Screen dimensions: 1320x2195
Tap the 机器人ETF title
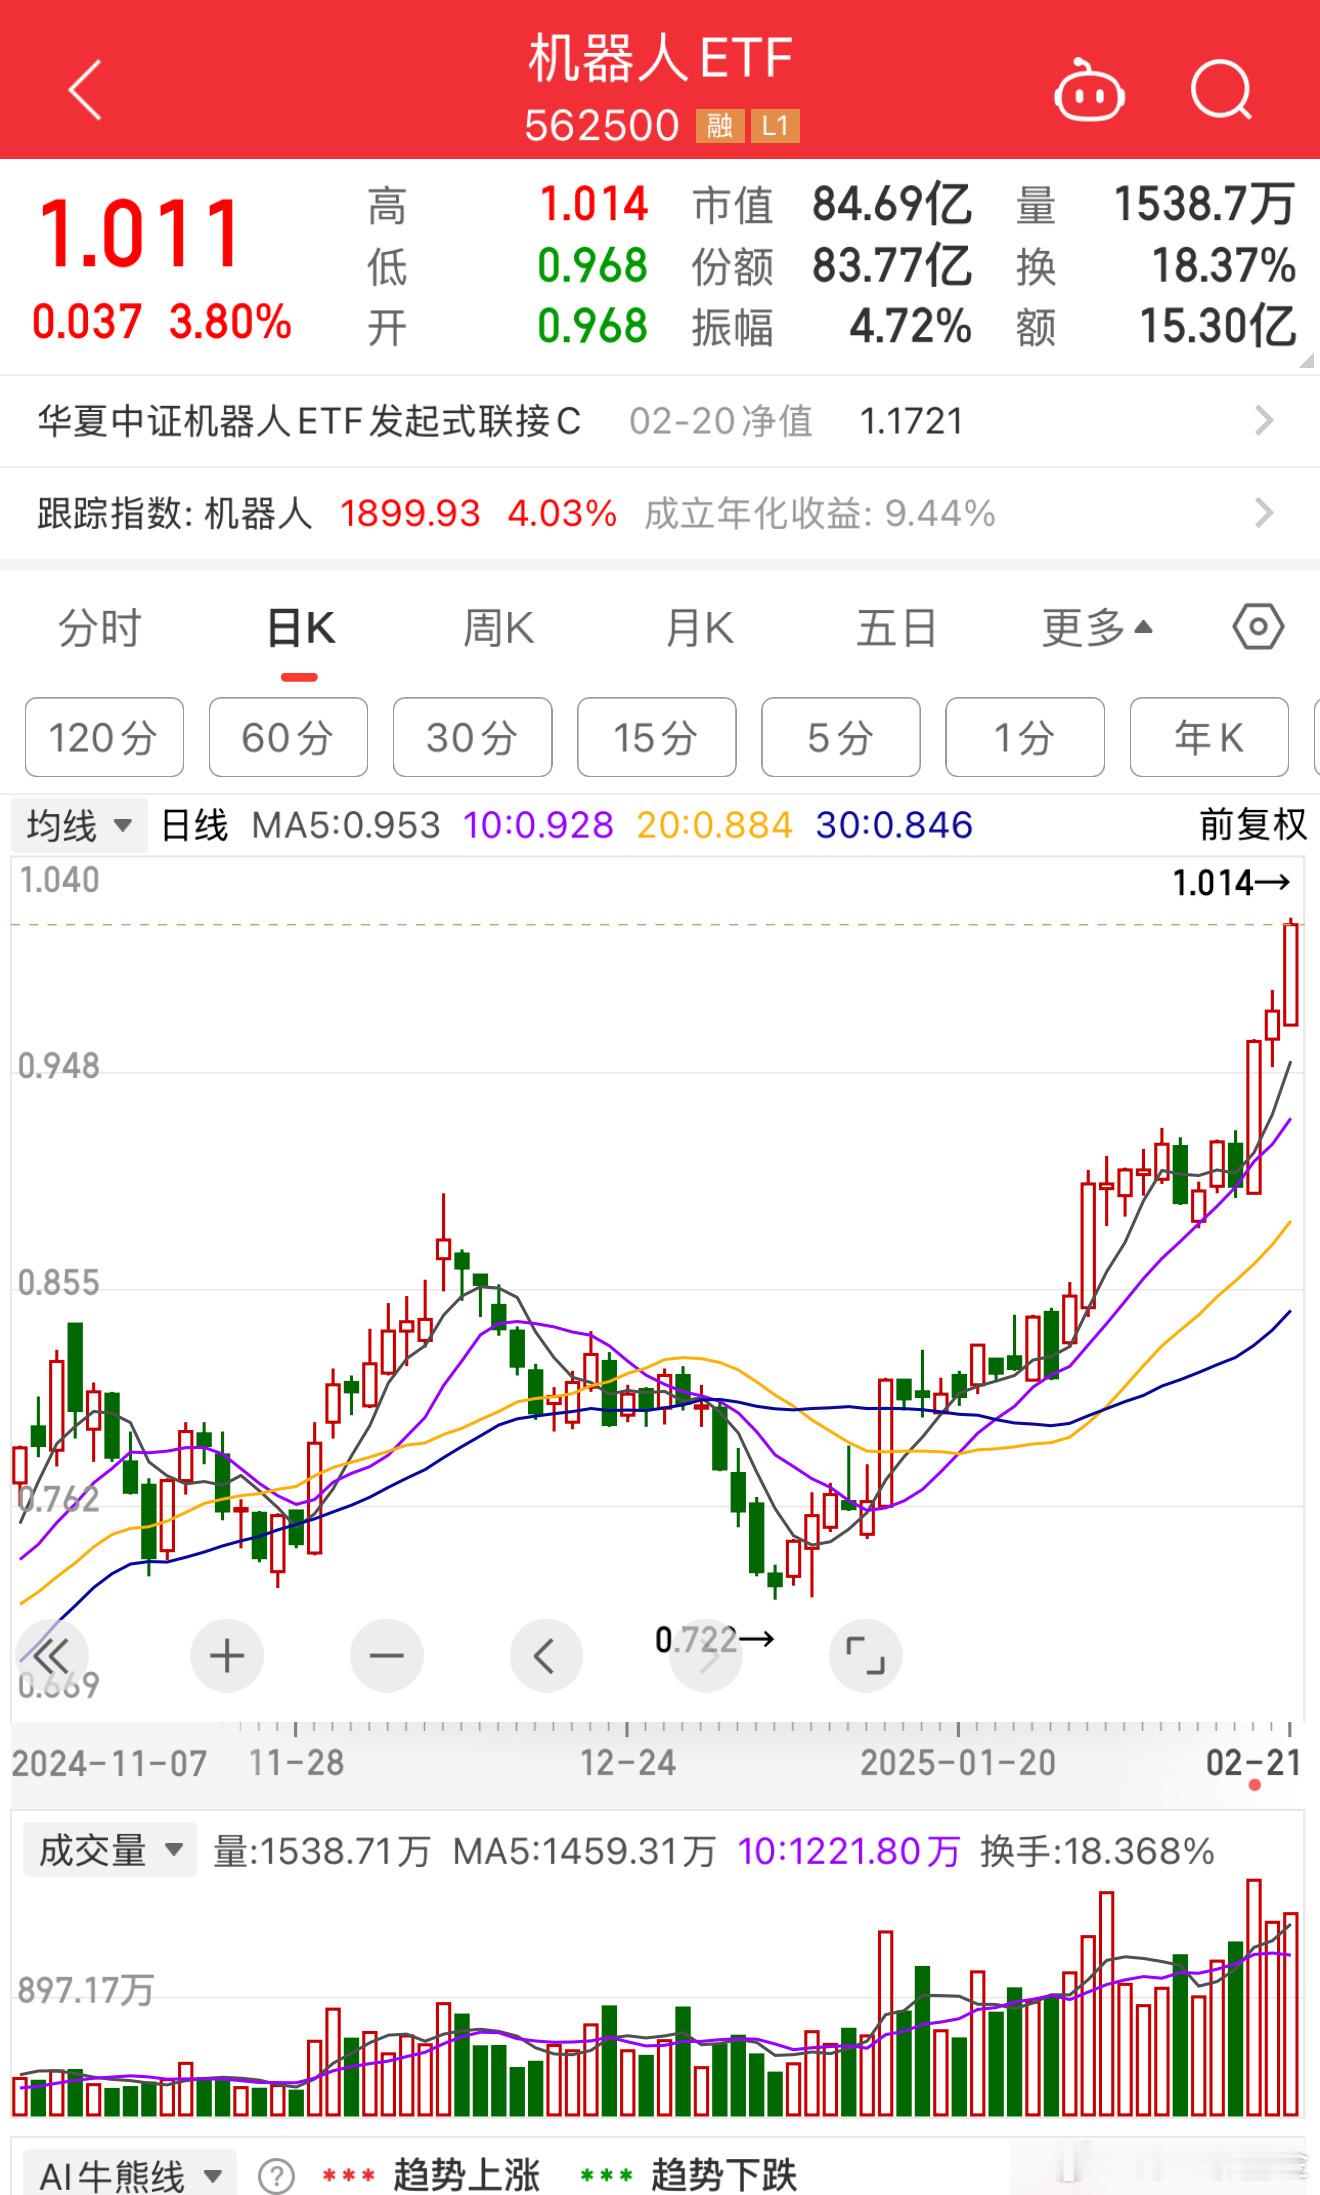click(x=660, y=58)
